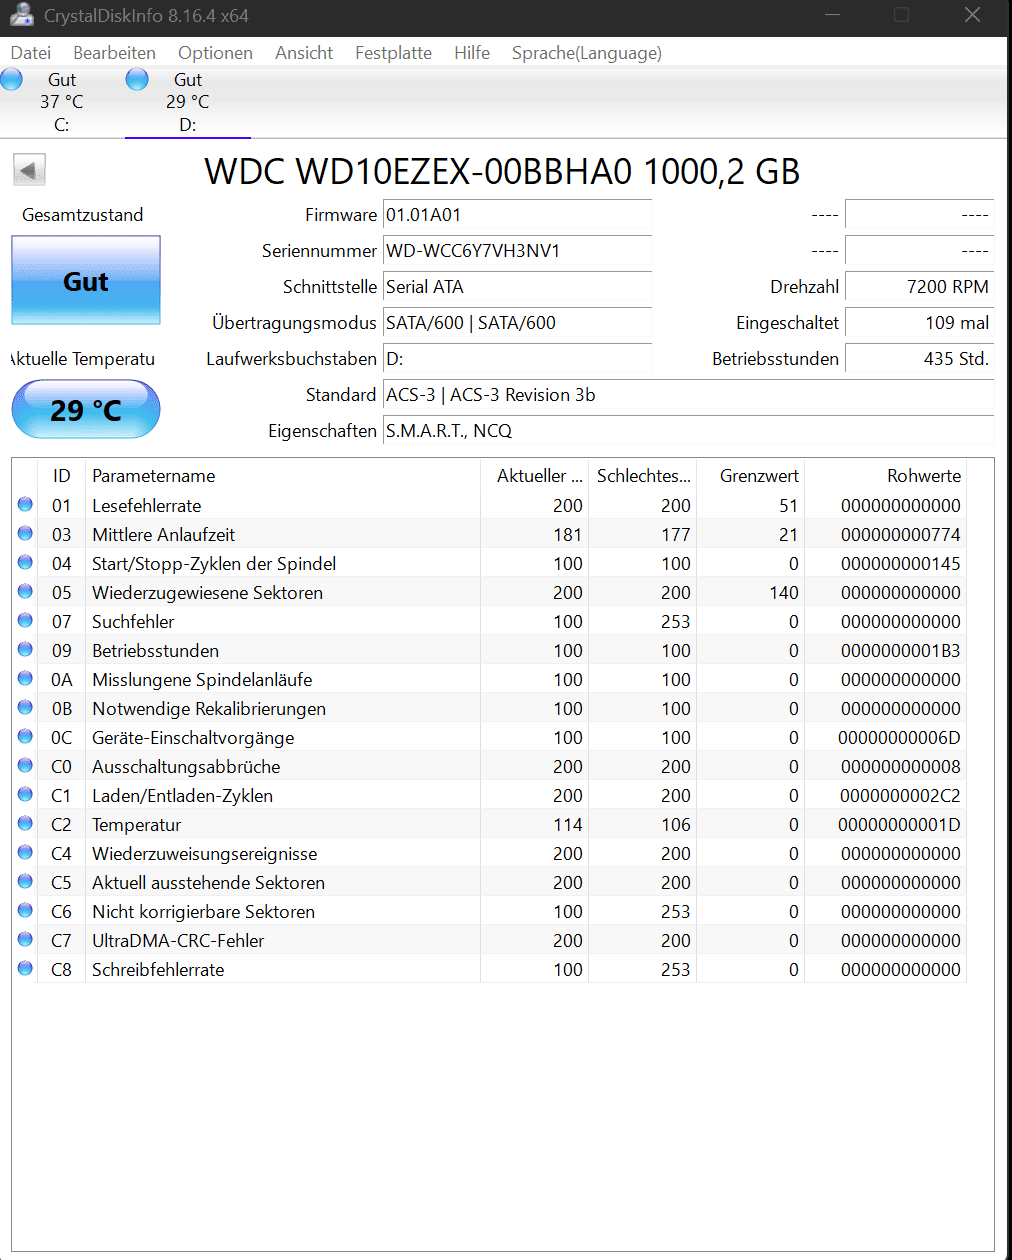This screenshot has width=1012, height=1260.
Task: Click current value 114 in Temperatur row
Action: [568, 825]
